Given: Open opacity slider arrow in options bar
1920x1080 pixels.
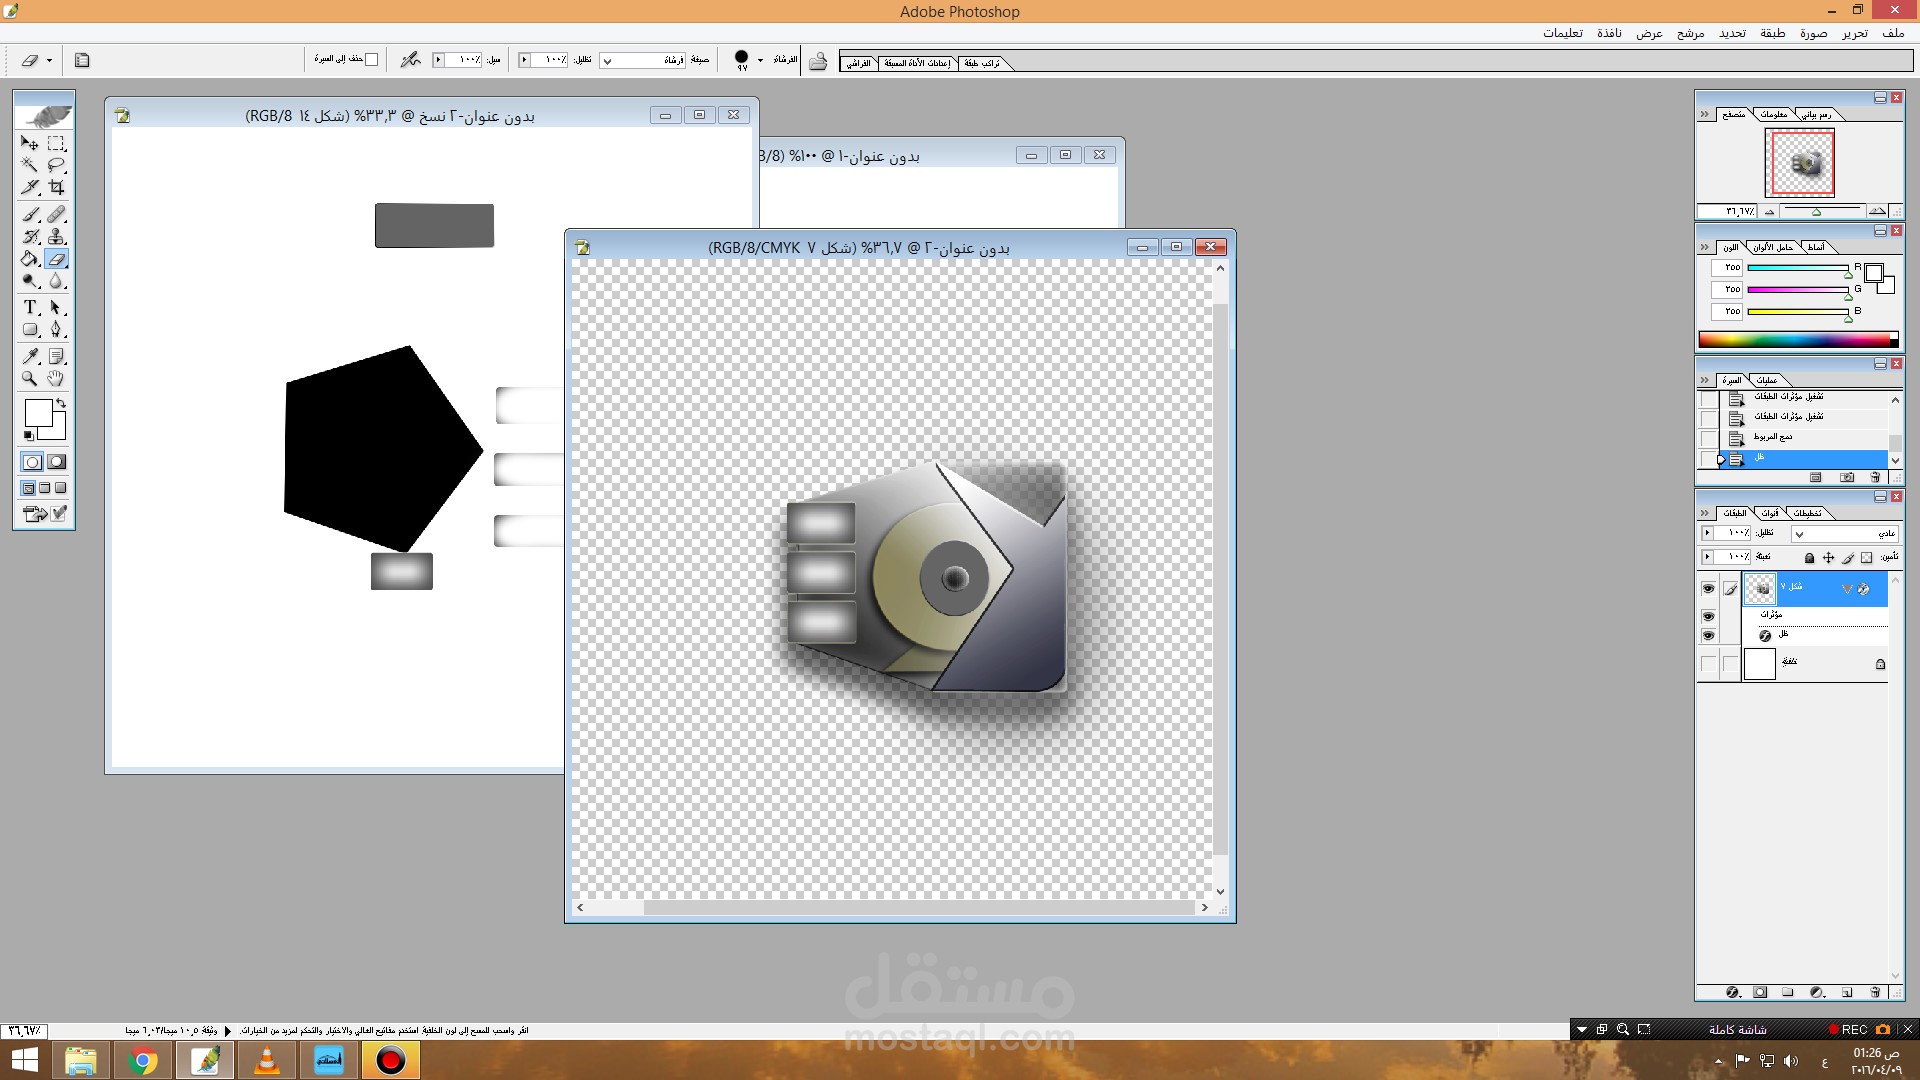Looking at the screenshot, I should click(x=524, y=60).
